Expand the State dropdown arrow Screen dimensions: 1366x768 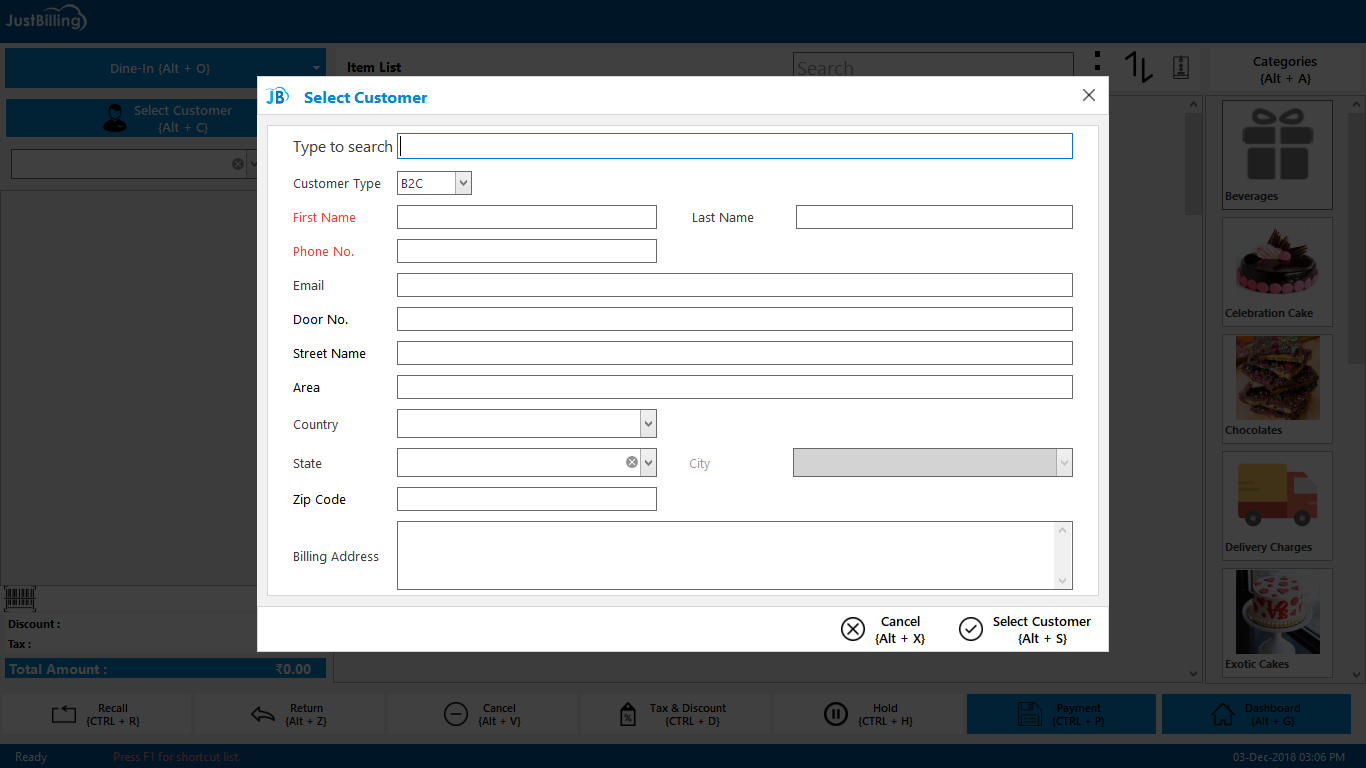pos(649,463)
